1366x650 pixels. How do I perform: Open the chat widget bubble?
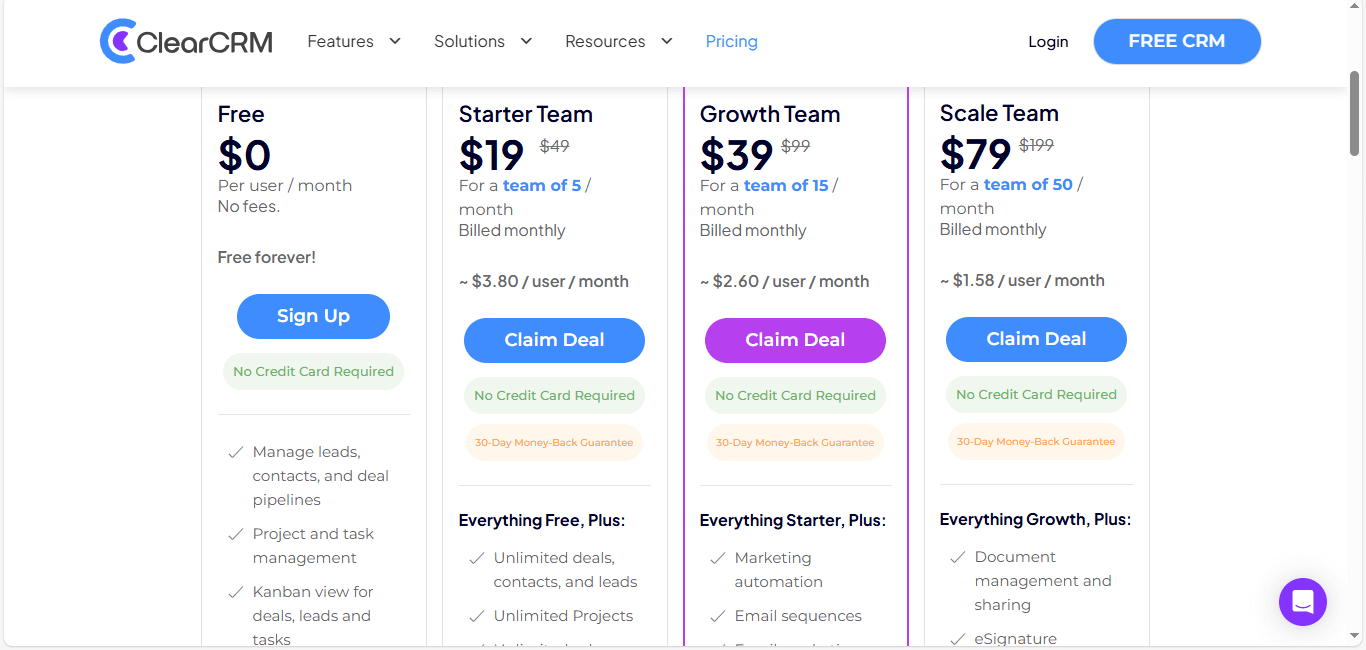pos(1302,602)
